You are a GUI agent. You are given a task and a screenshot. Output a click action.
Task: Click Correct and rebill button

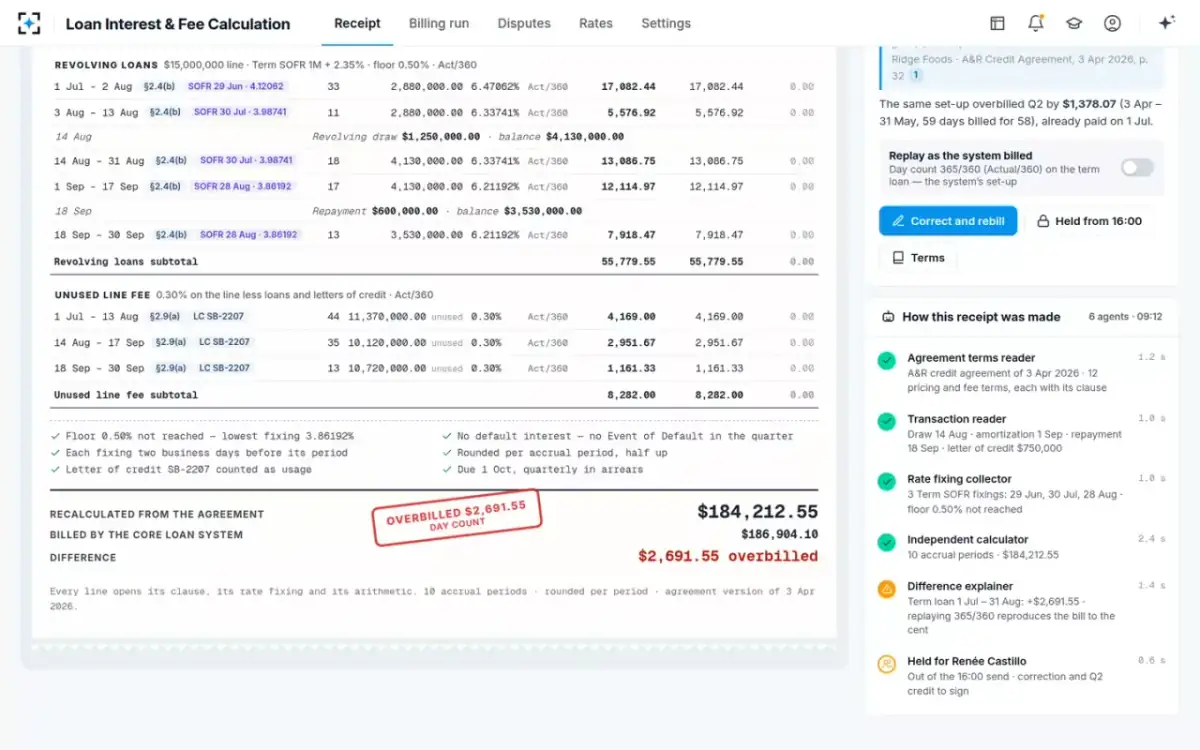(948, 221)
